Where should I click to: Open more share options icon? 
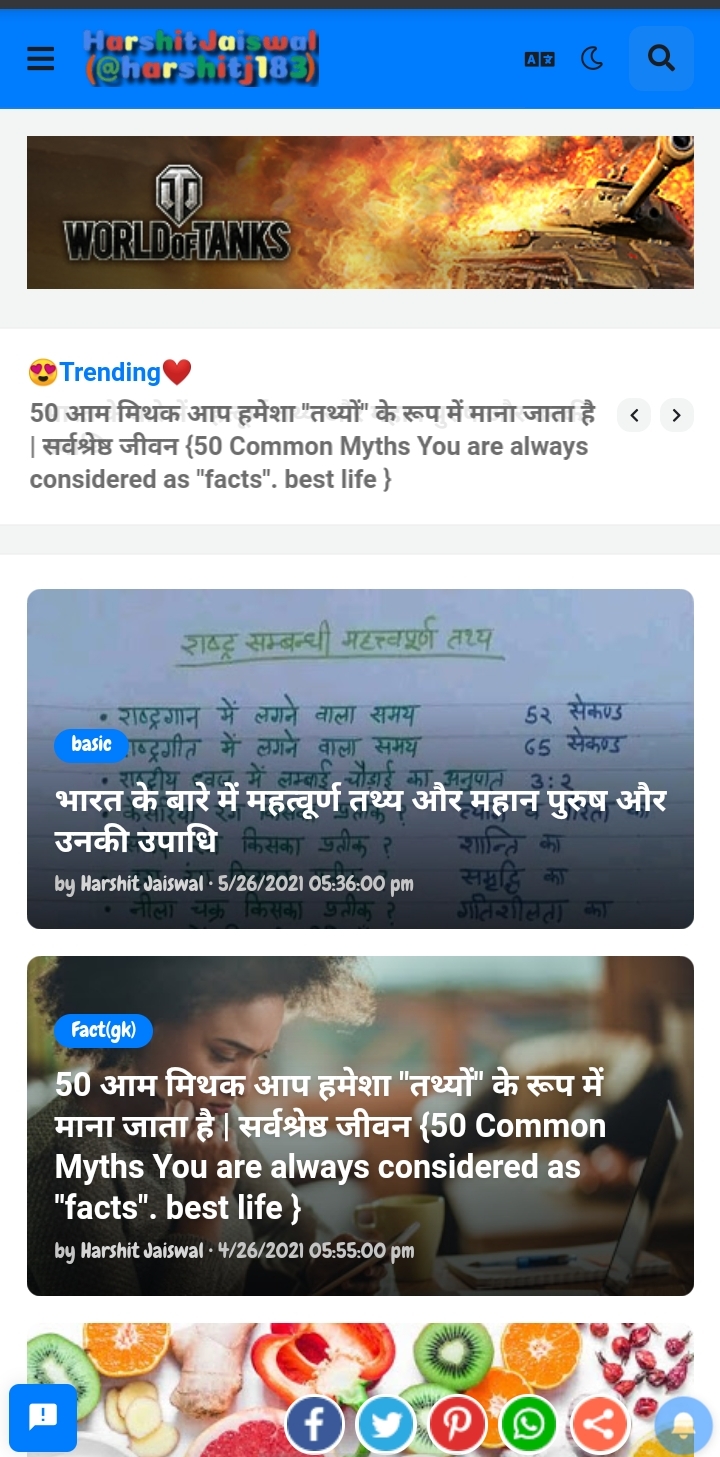pos(599,1424)
